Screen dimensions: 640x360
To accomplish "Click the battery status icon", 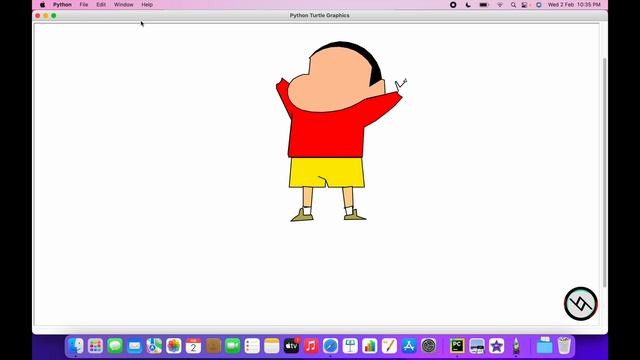I will pyautogui.click(x=484, y=5).
